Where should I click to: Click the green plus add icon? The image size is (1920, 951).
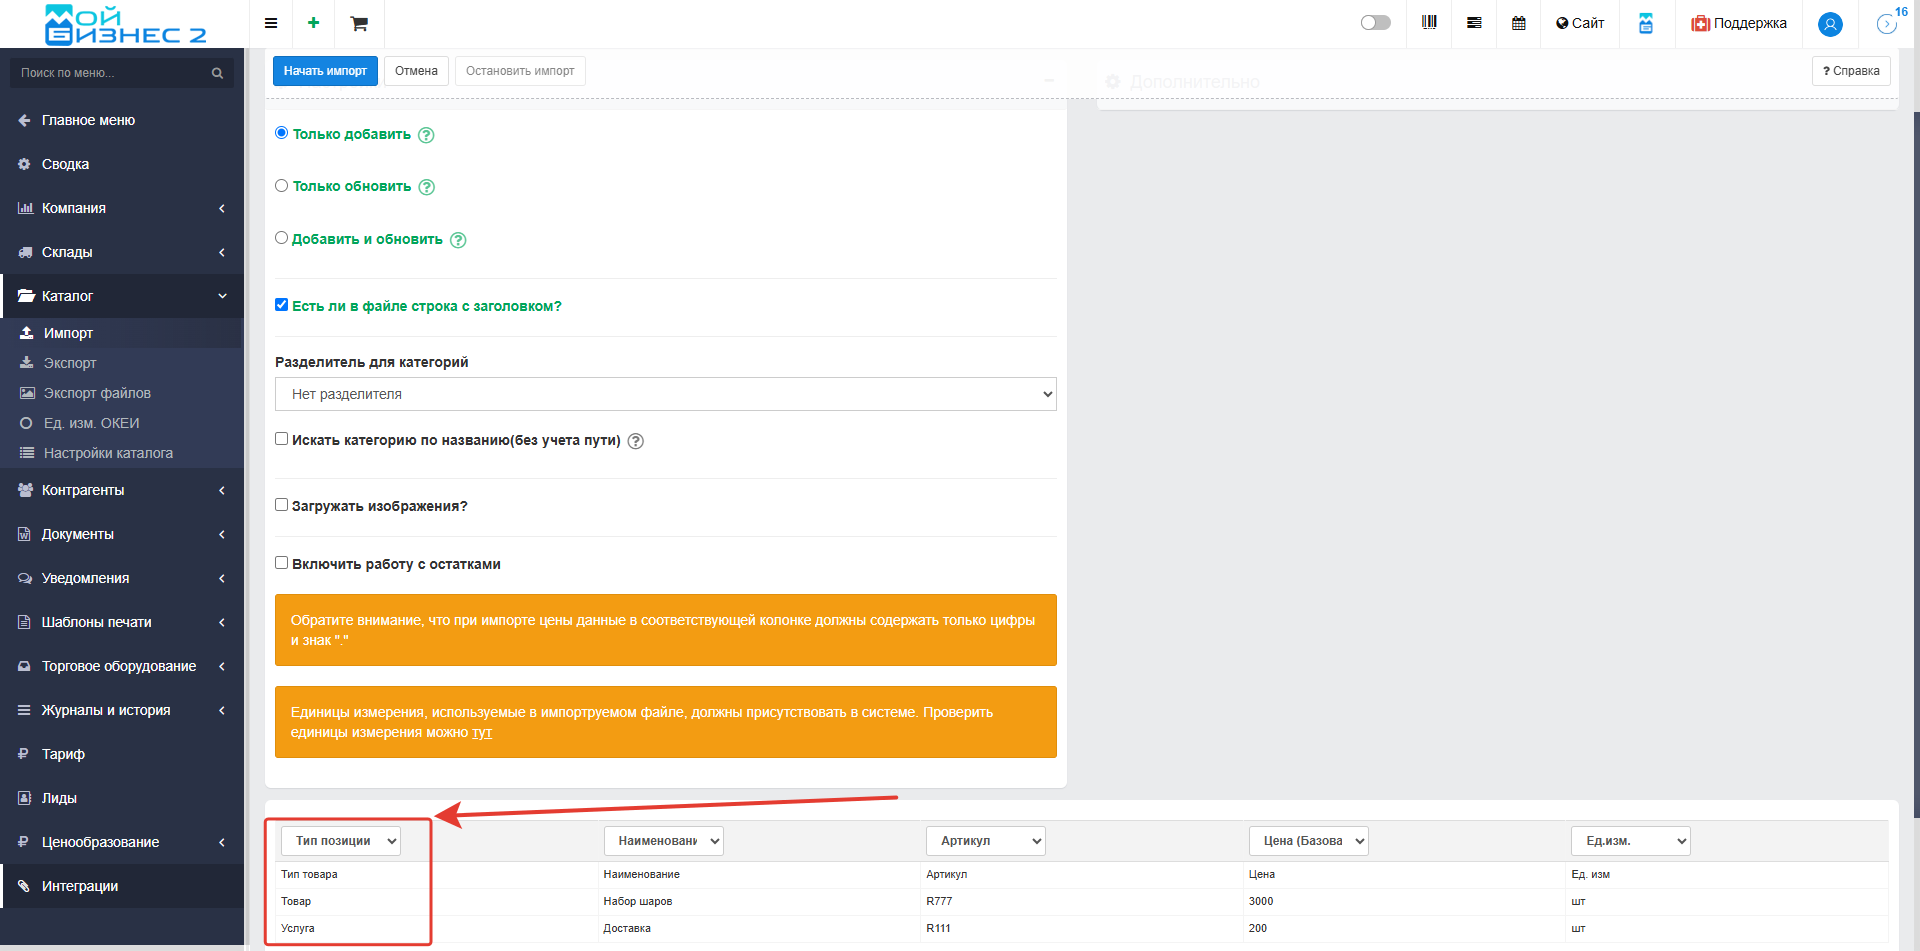(x=313, y=23)
